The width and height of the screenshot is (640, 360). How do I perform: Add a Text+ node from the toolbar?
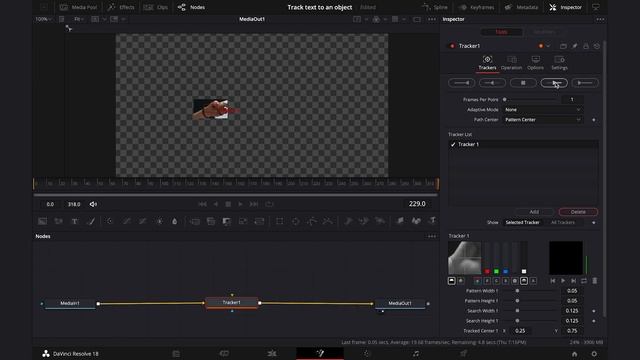pyautogui.click(x=75, y=221)
